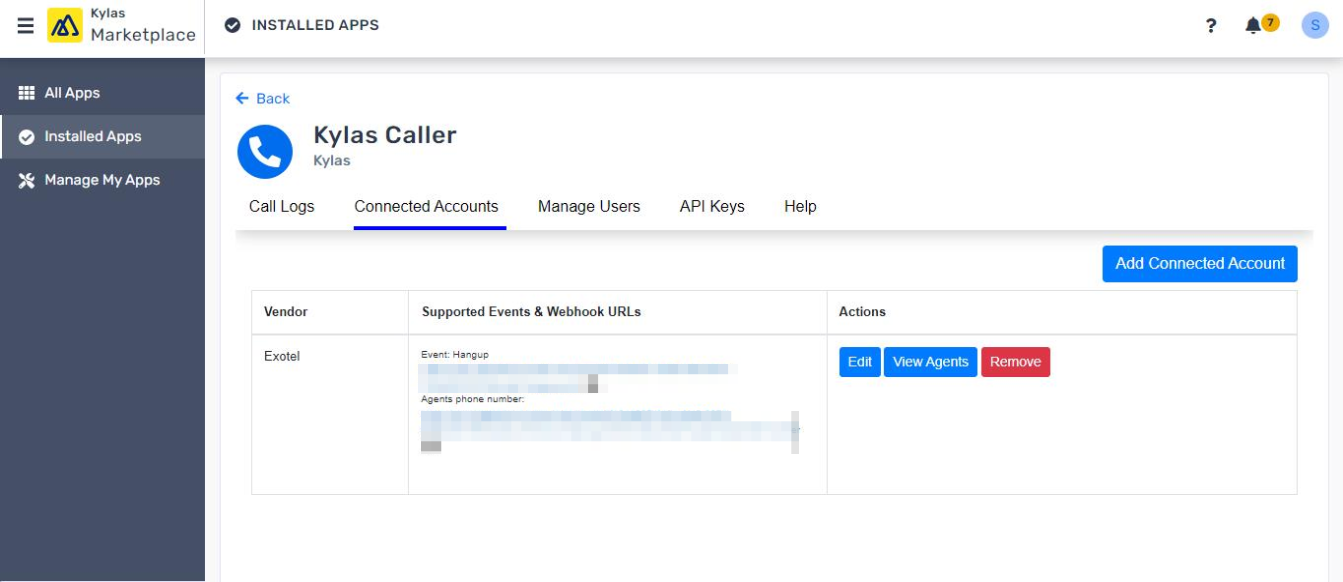Image resolution: width=1343 pixels, height=582 pixels.
Task: Go back using the Back link
Action: click(x=263, y=98)
